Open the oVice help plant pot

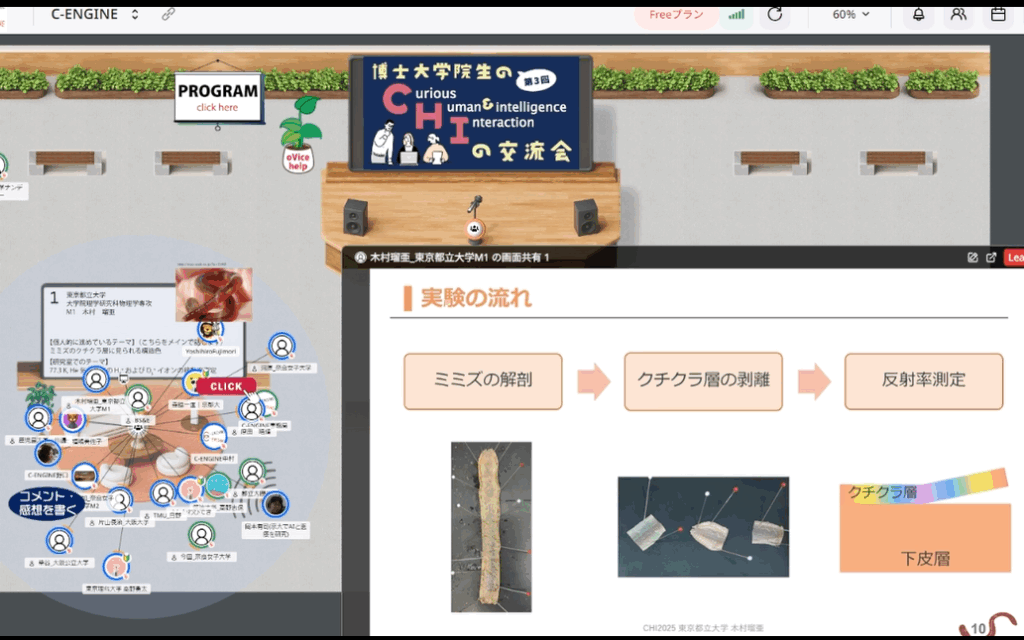pyautogui.click(x=299, y=136)
